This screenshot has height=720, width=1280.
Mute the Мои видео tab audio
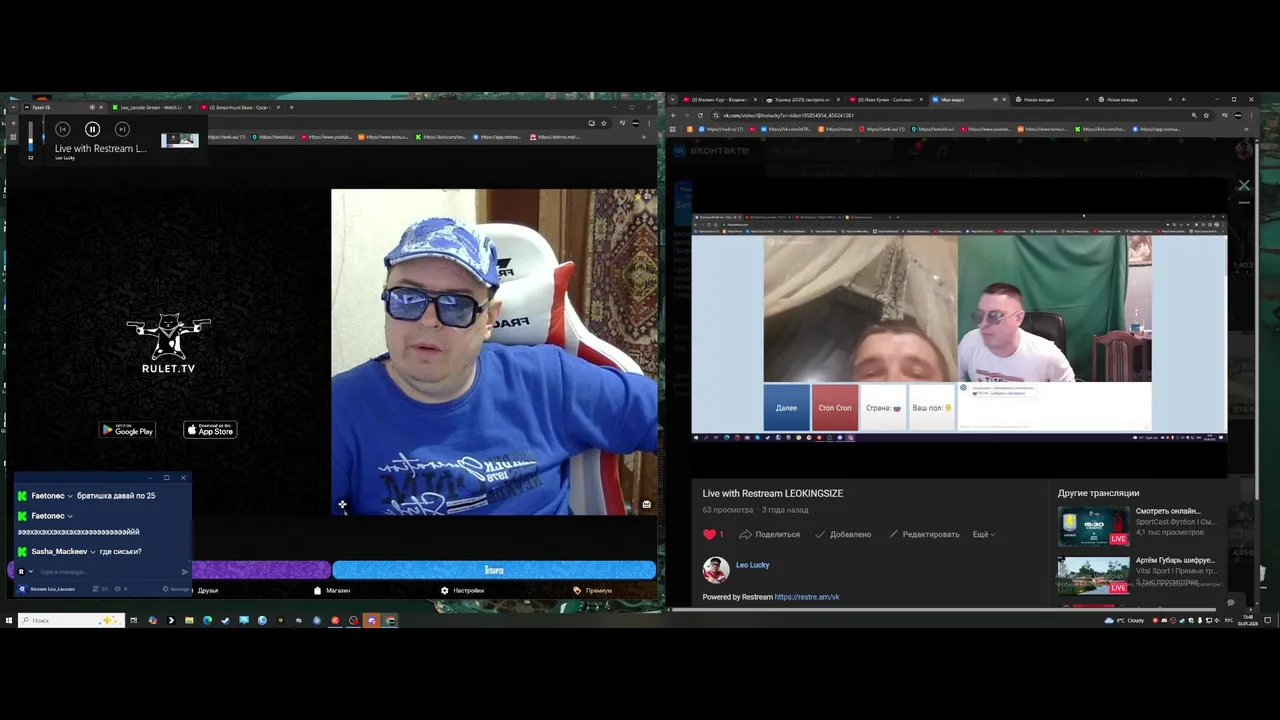[994, 99]
